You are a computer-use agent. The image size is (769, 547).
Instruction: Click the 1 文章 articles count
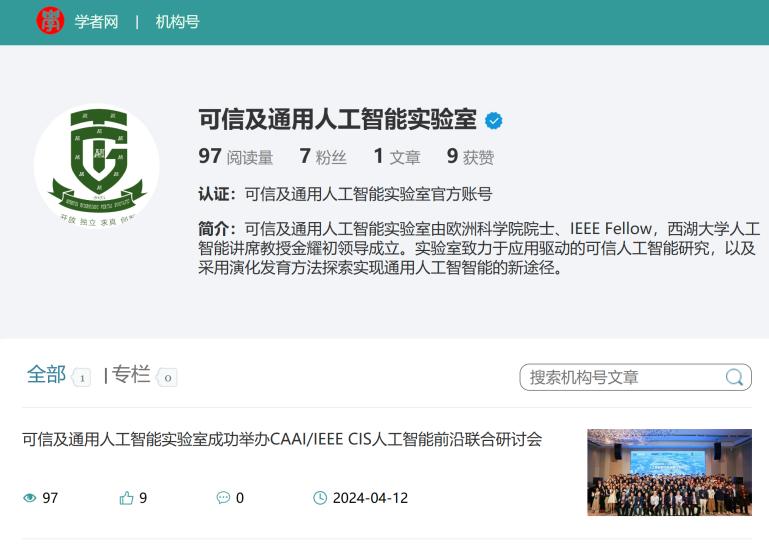click(397, 156)
